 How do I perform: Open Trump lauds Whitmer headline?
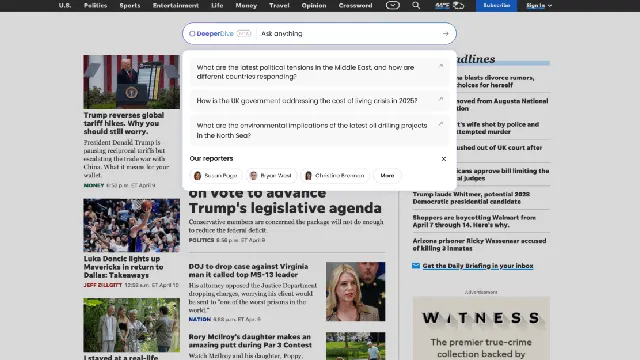tap(471, 198)
